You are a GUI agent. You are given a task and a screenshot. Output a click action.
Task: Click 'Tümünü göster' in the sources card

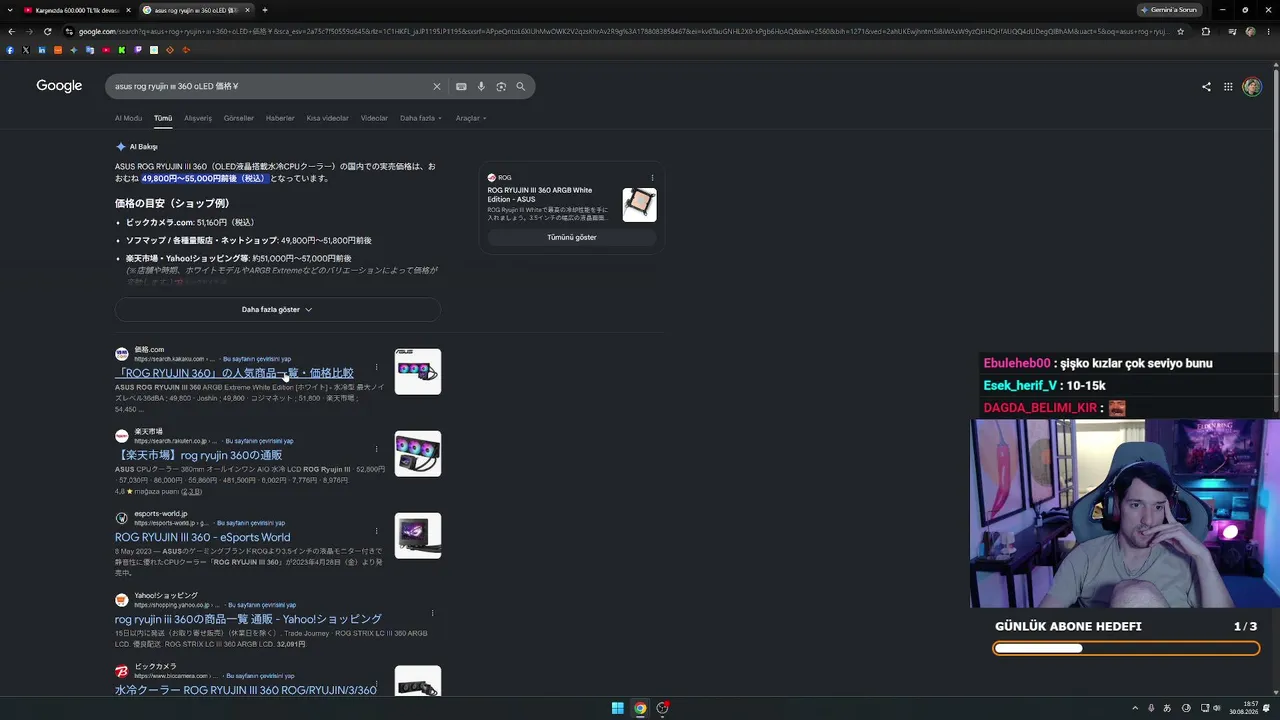click(x=572, y=237)
